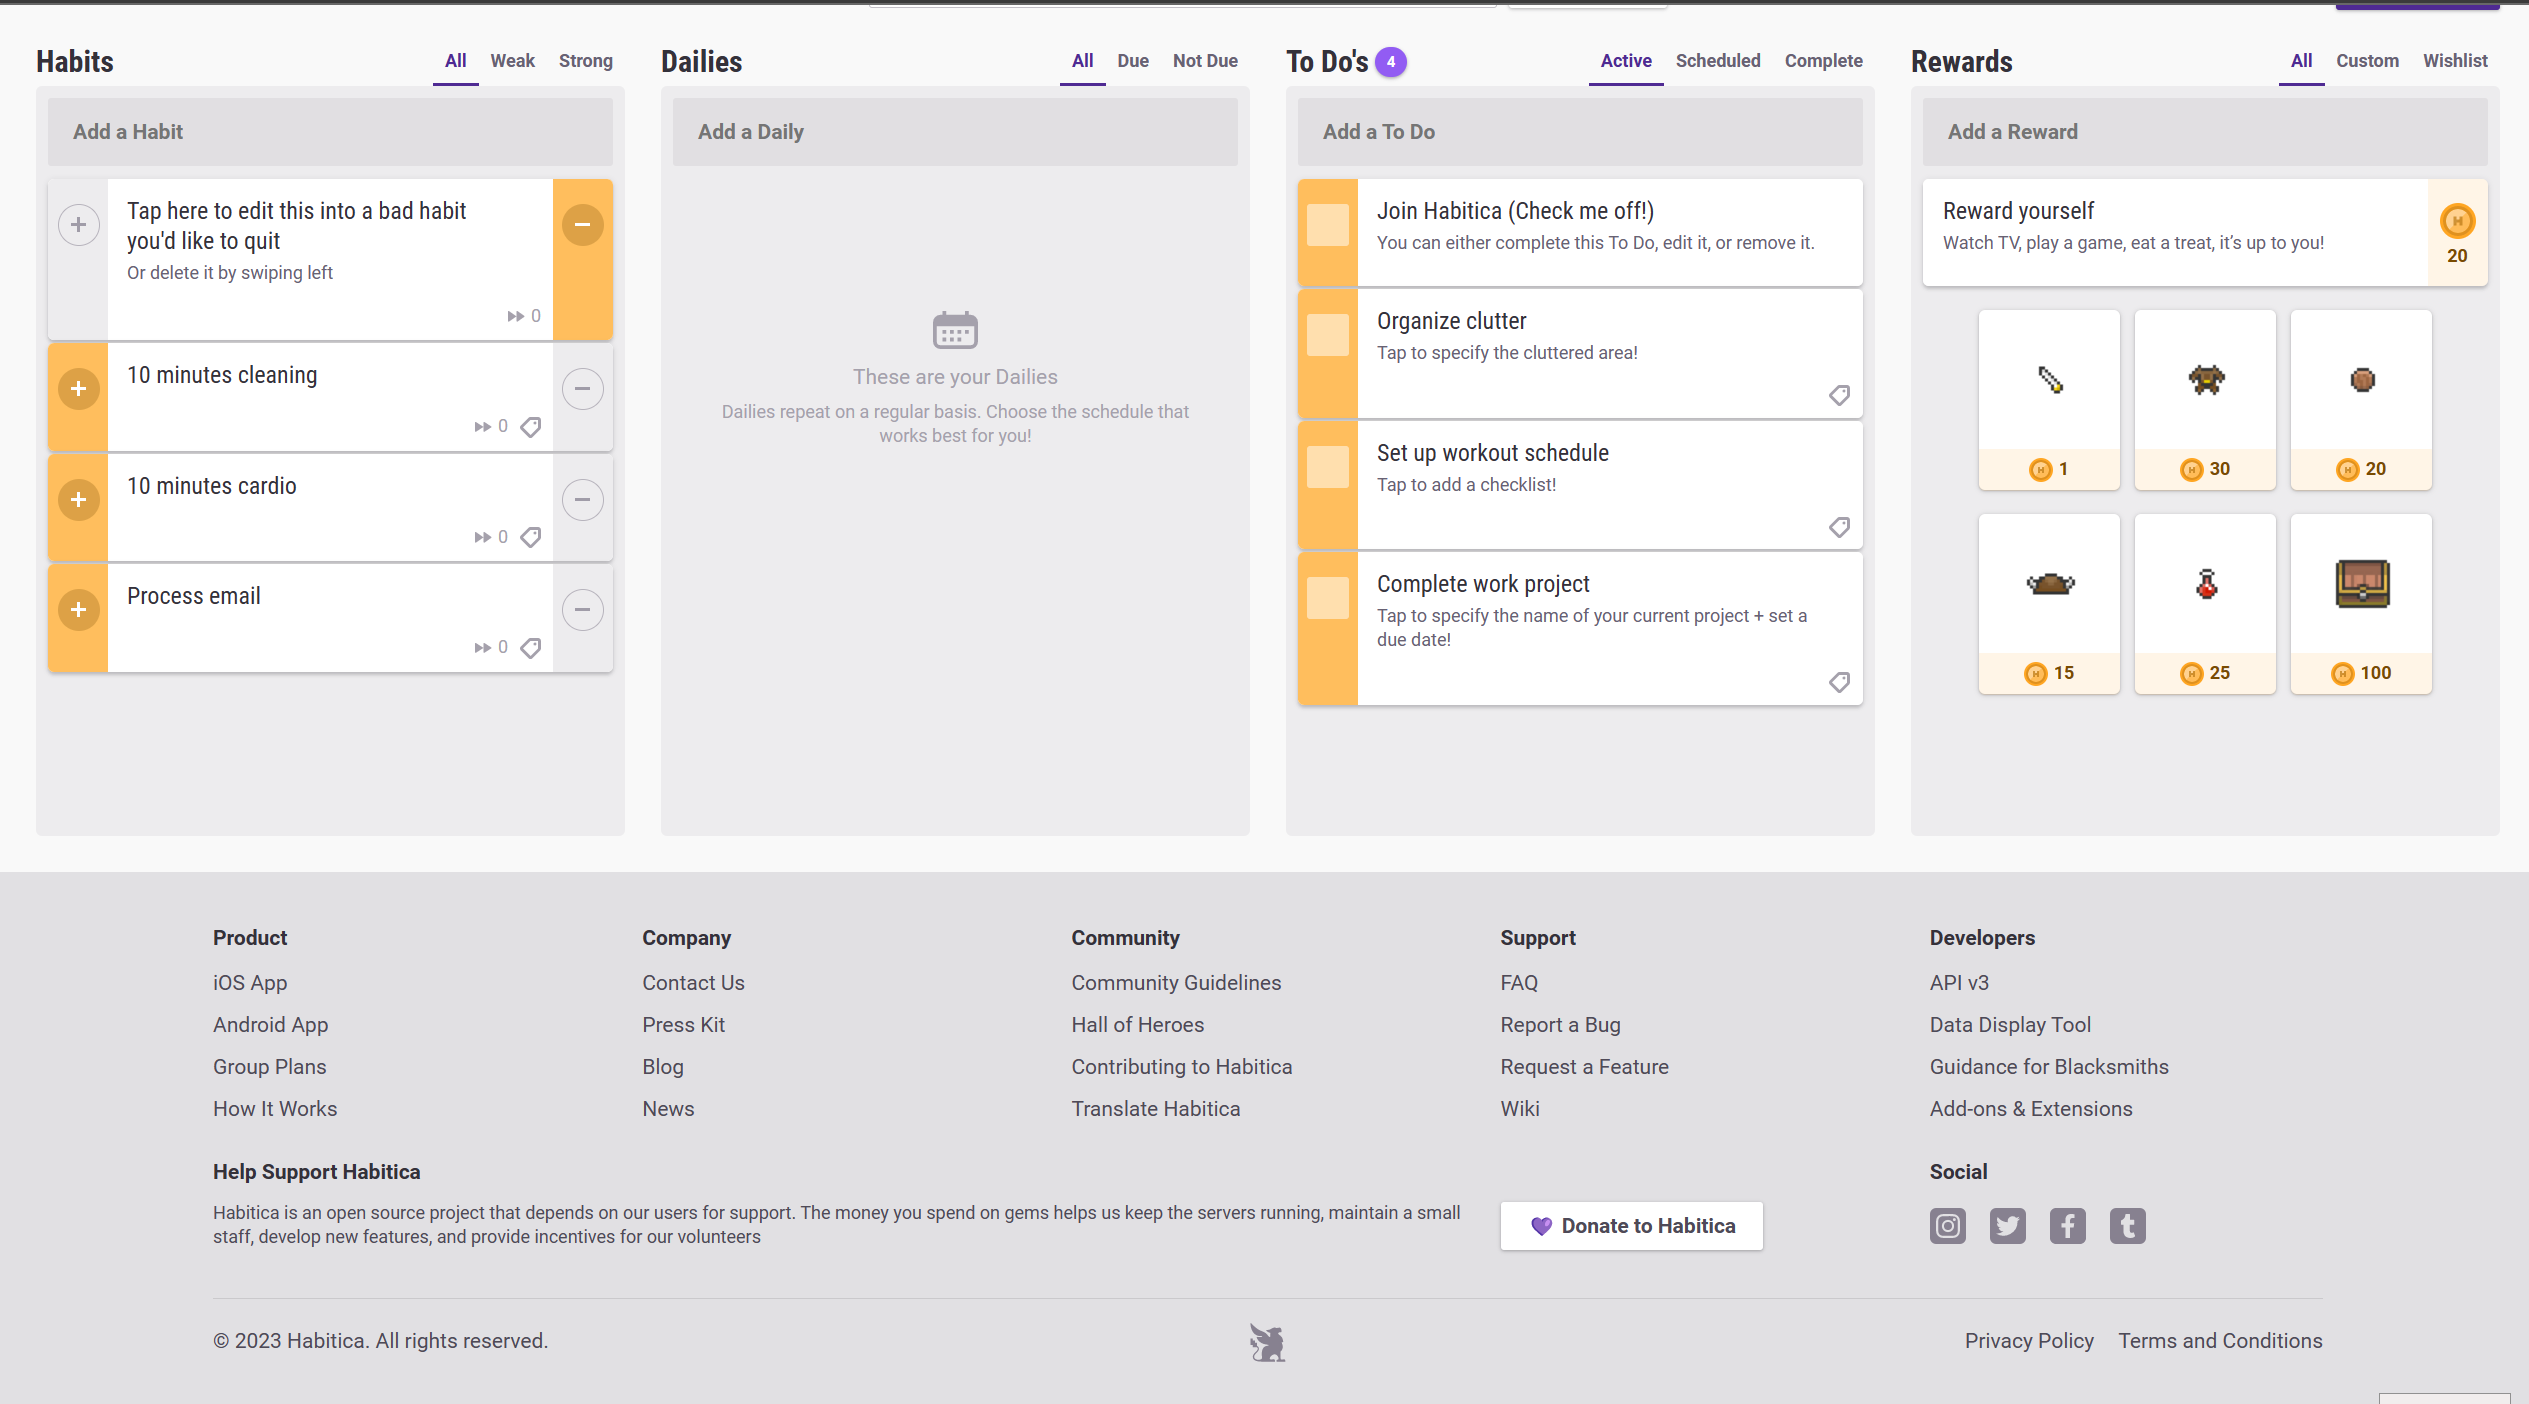The height and width of the screenshot is (1404, 2529).
Task: Click the tag icon on Complete work project
Action: pyautogui.click(x=1839, y=683)
